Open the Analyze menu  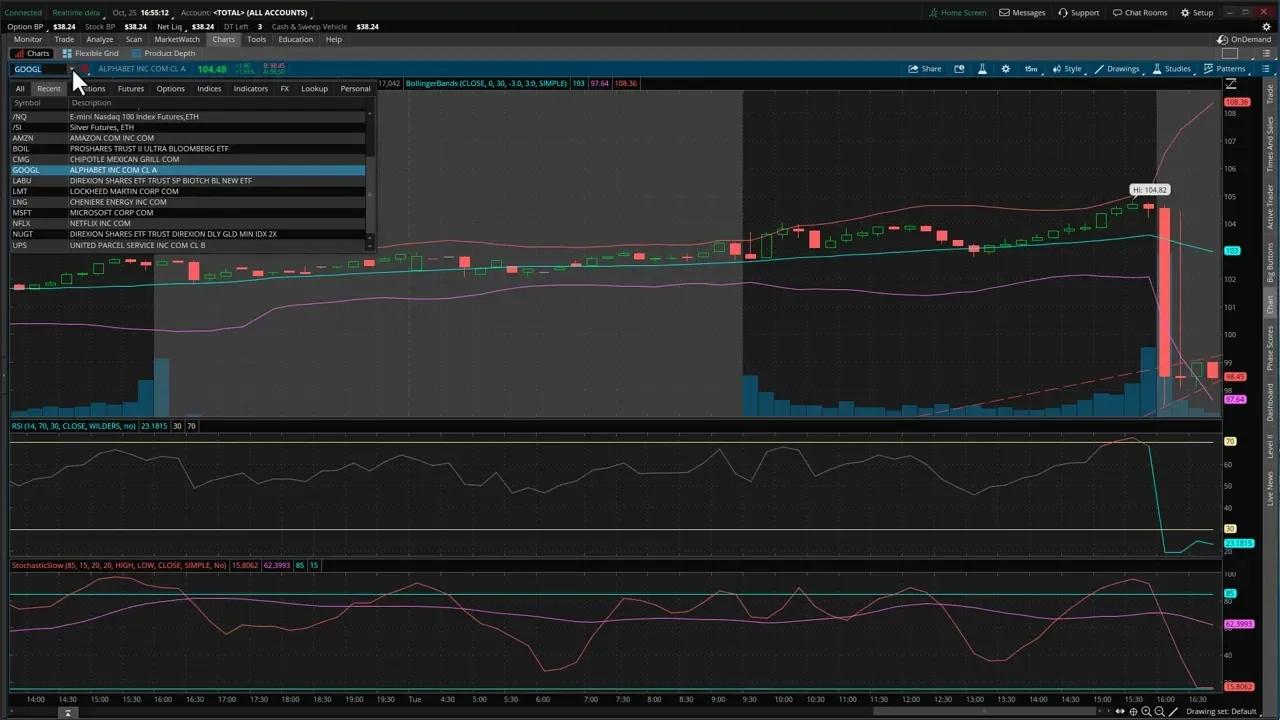pos(99,39)
